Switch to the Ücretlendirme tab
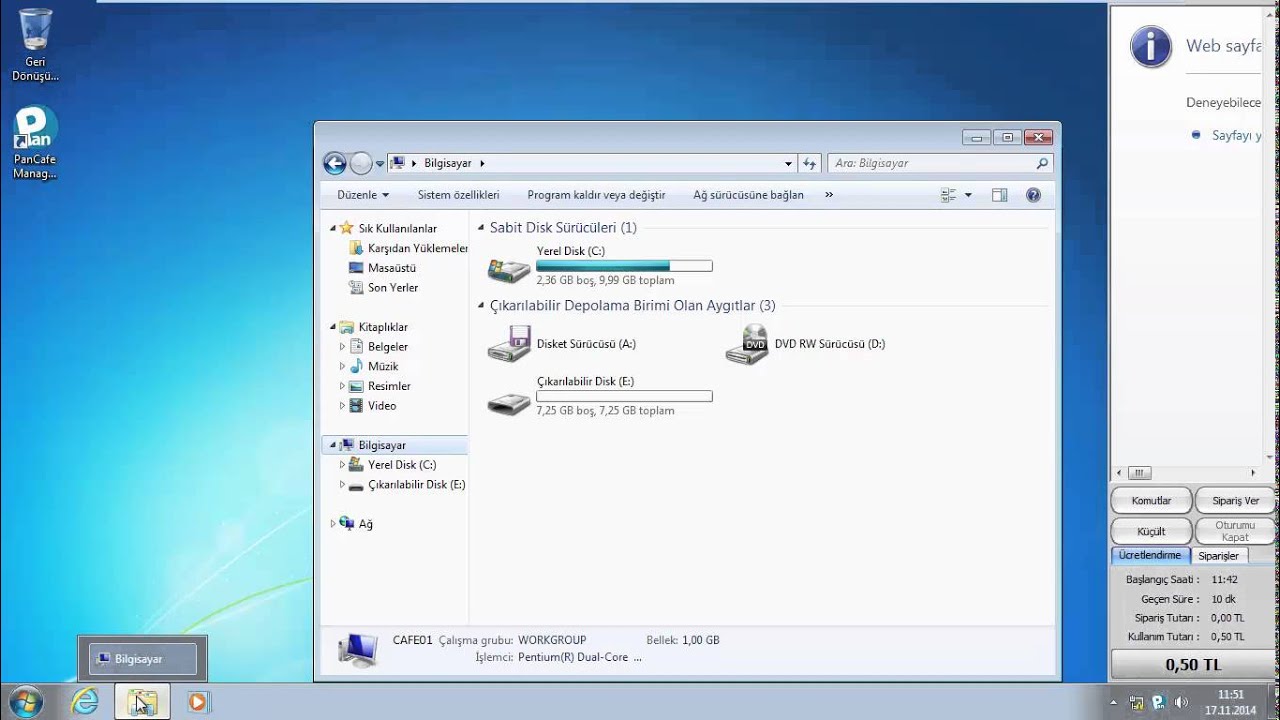This screenshot has width=1280, height=720. coord(1150,555)
